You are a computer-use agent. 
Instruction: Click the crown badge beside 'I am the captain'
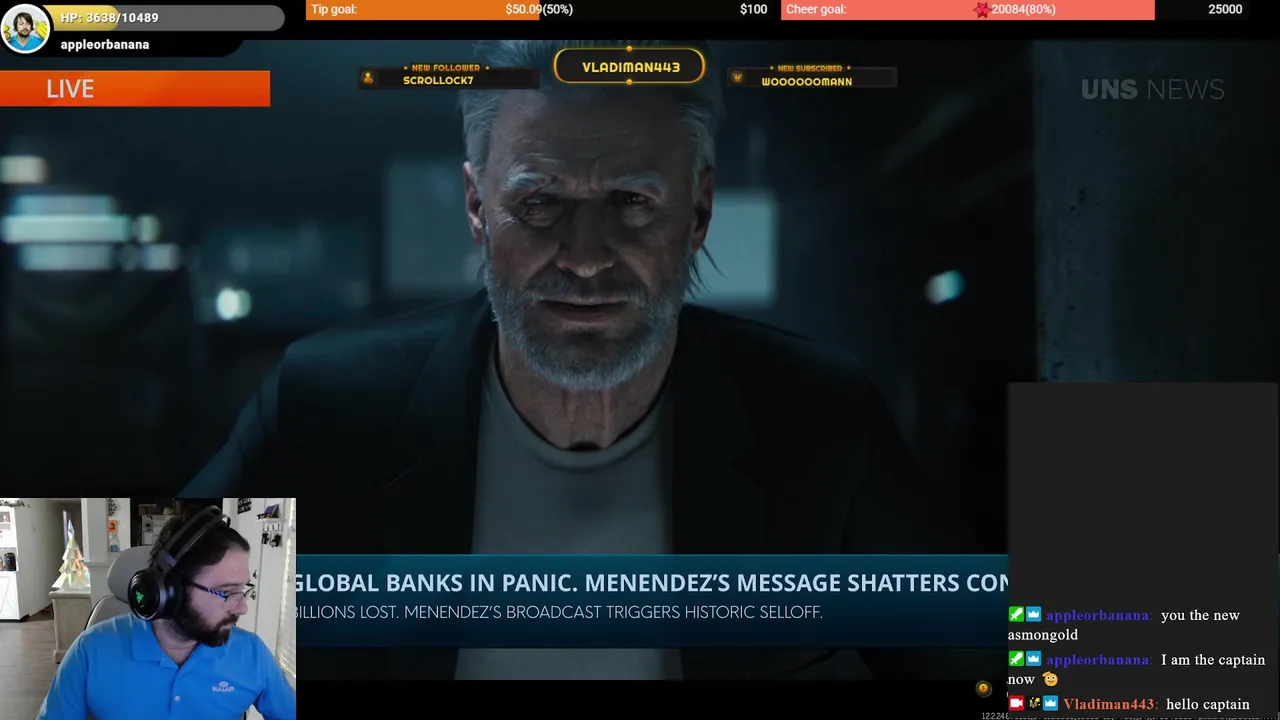1033,659
